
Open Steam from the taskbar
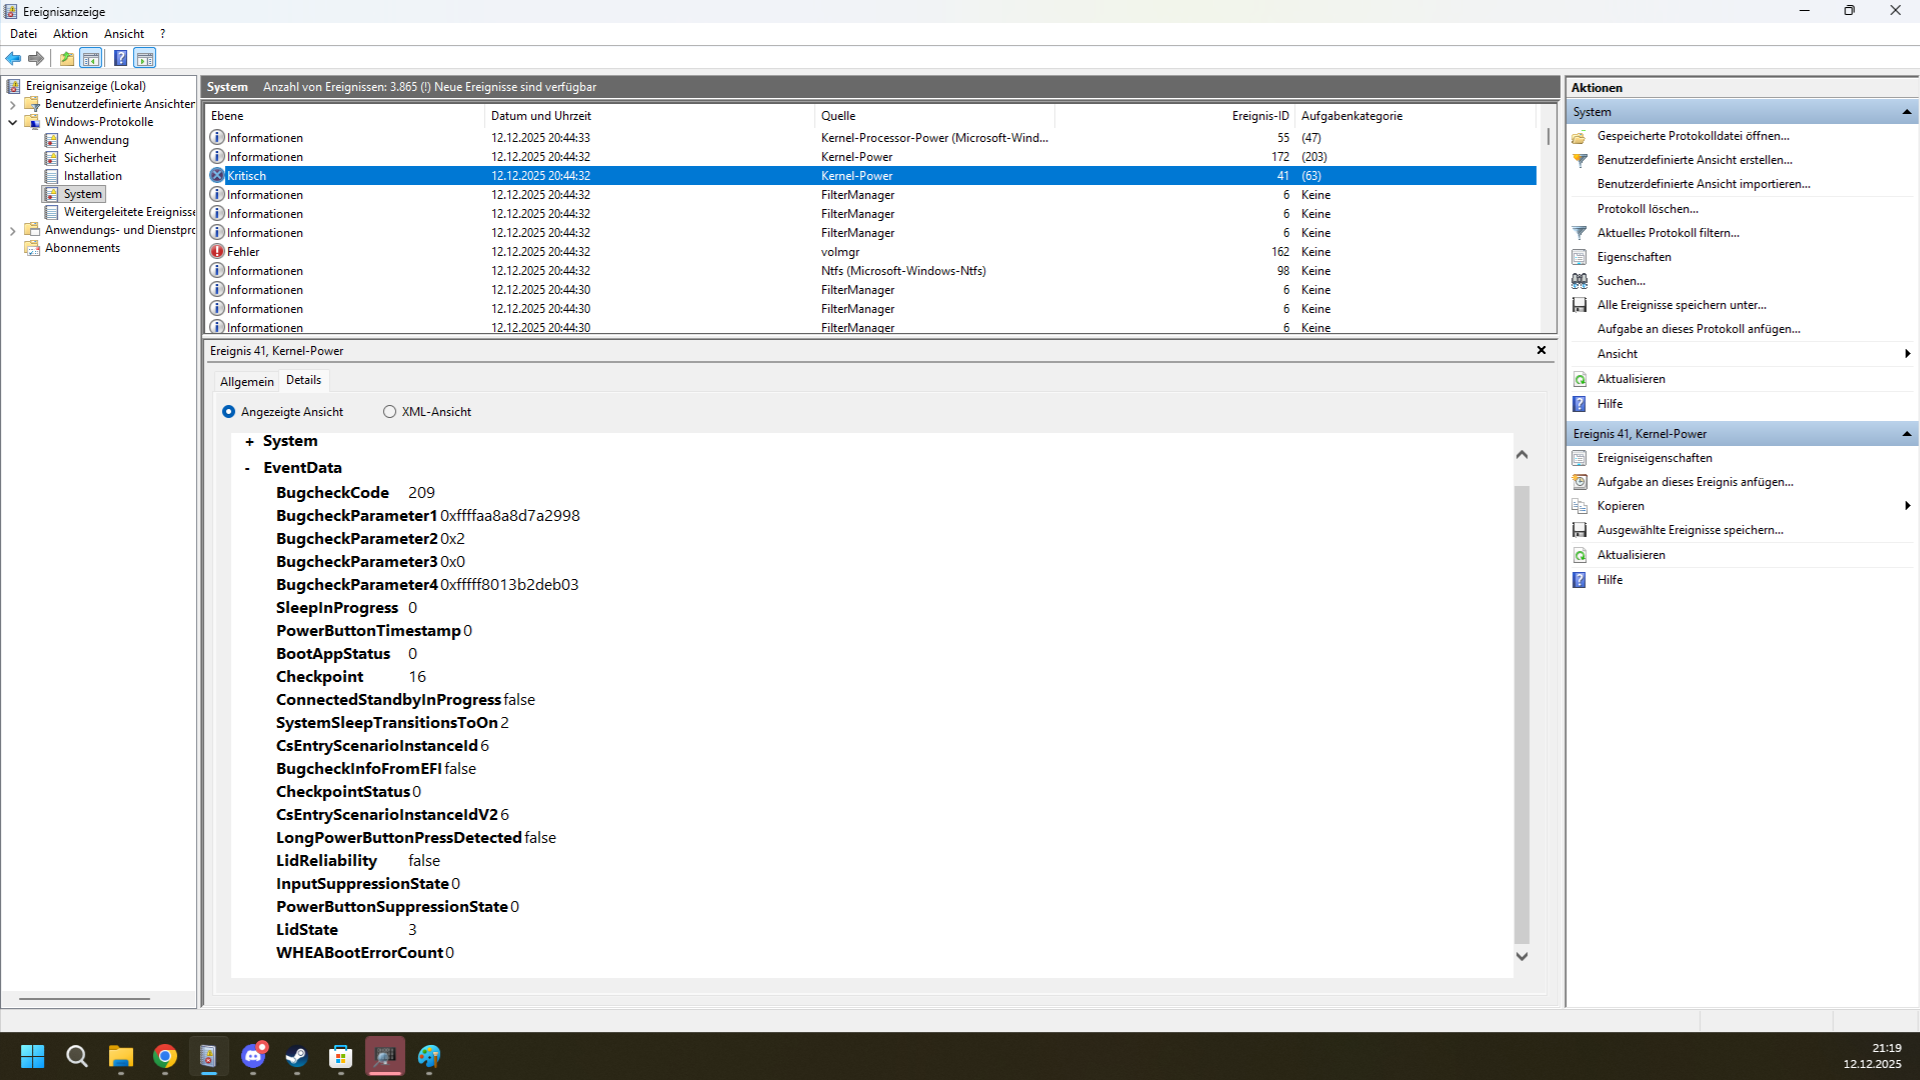297,1056
